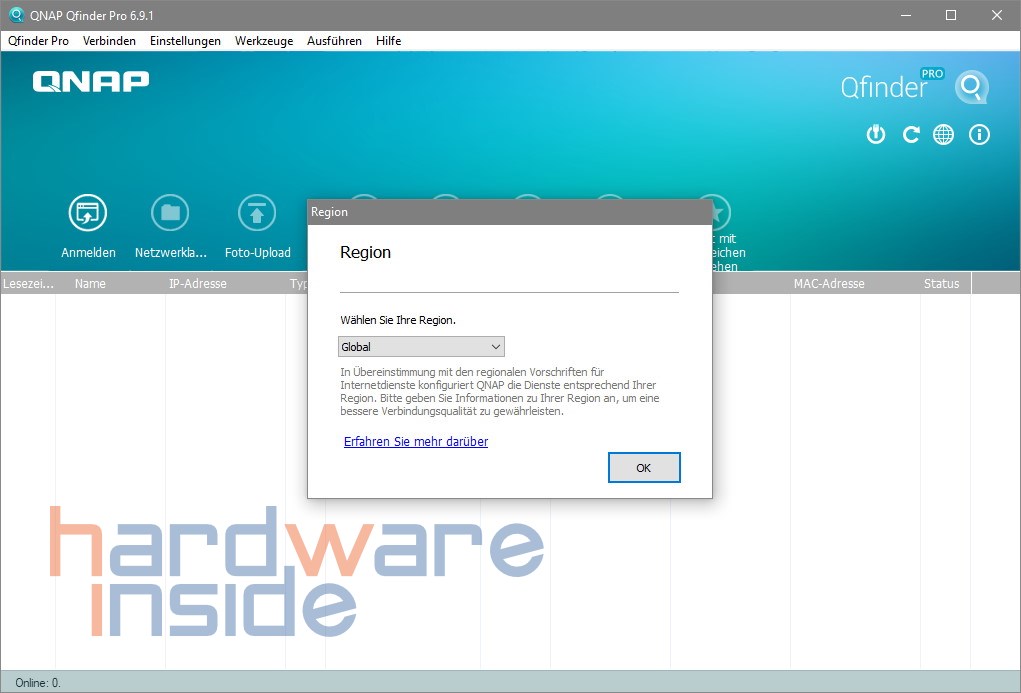The width and height of the screenshot is (1021, 693).
Task: Click the Qfinder Pro magnifier logo icon
Action: click(x=972, y=87)
